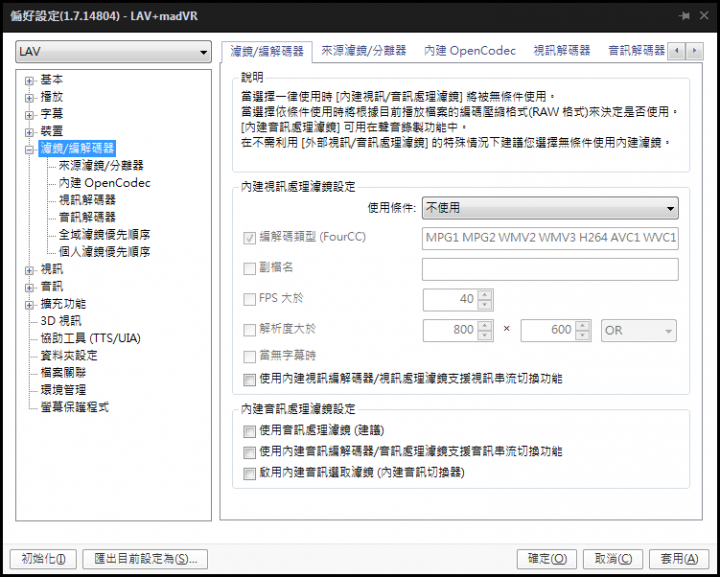Enable 使用音訊處理濾鏡 (建議) checkbox
This screenshot has width=720, height=577.
[x=249, y=431]
